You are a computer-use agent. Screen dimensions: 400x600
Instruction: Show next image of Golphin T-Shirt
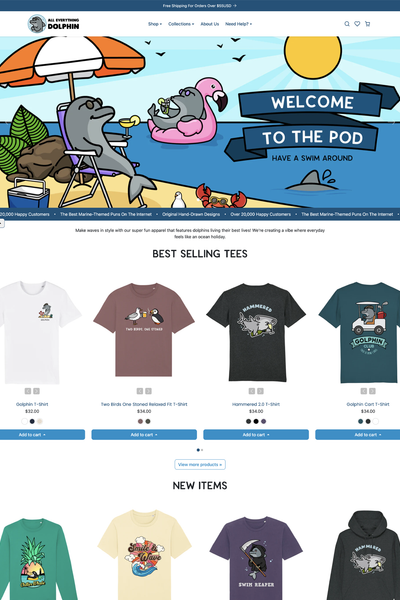pyautogui.click(x=36, y=391)
